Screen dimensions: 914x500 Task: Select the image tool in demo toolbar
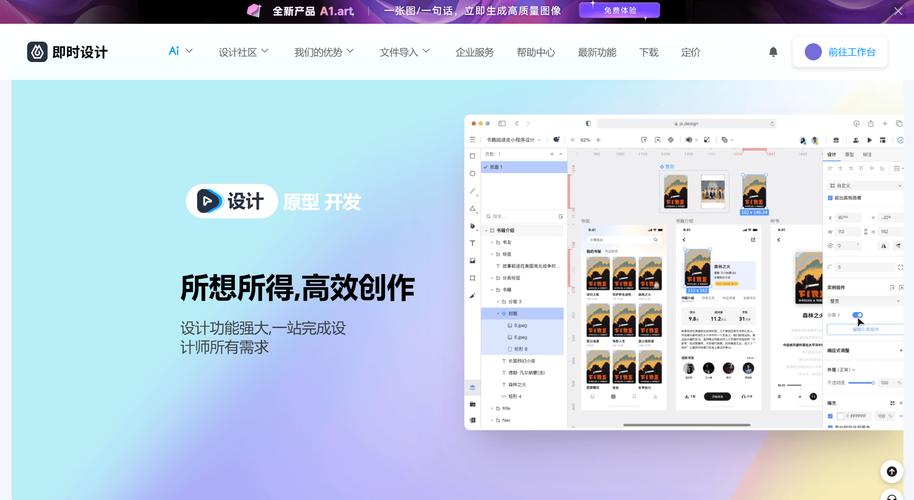(x=472, y=260)
